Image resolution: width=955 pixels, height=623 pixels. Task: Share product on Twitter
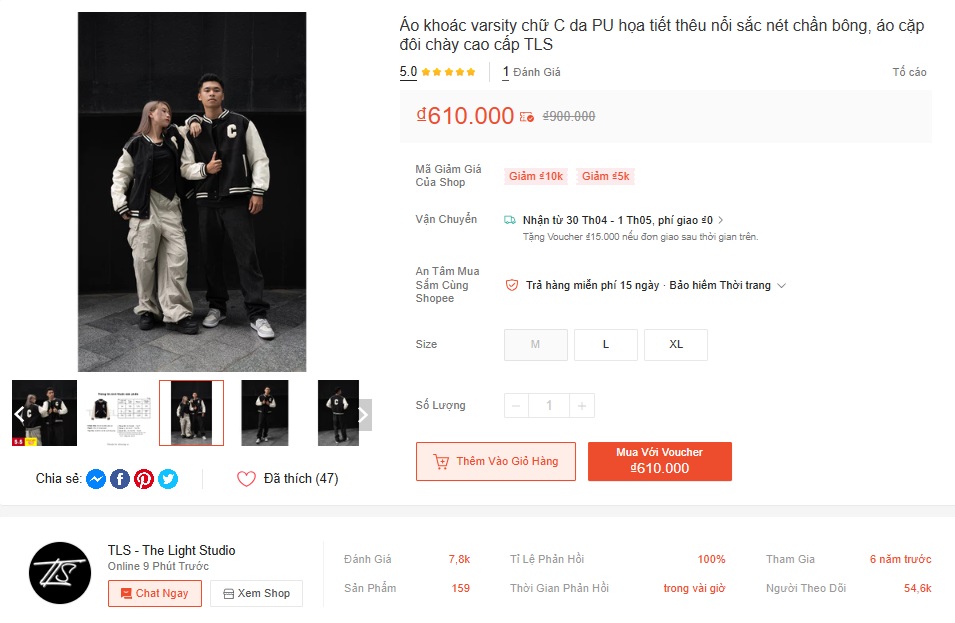168,479
